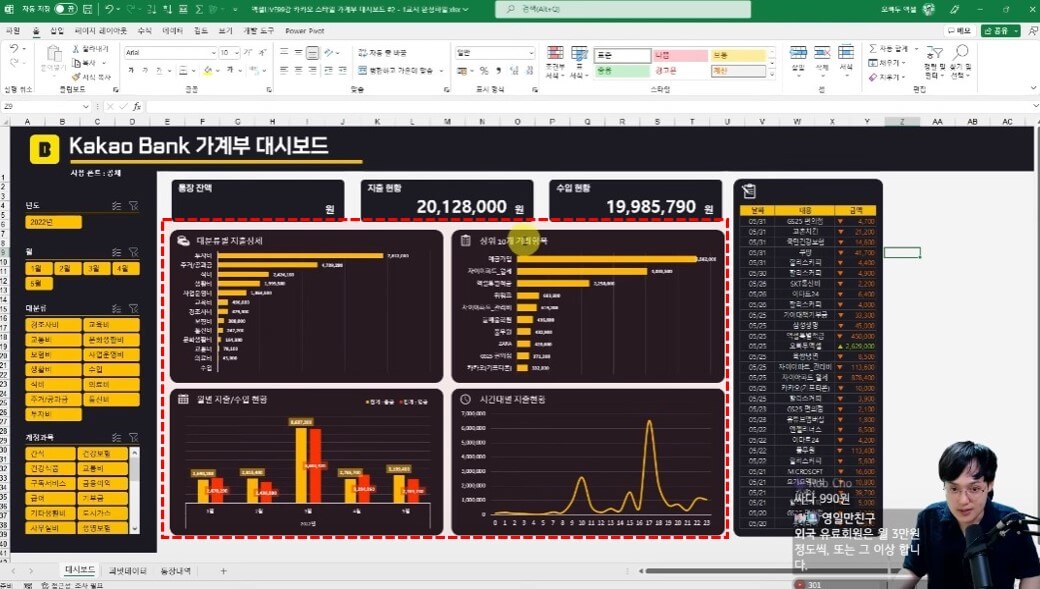Image resolution: width=1040 pixels, height=589 pixels.
Task: Expand the font size dropdown
Action: 239,52
